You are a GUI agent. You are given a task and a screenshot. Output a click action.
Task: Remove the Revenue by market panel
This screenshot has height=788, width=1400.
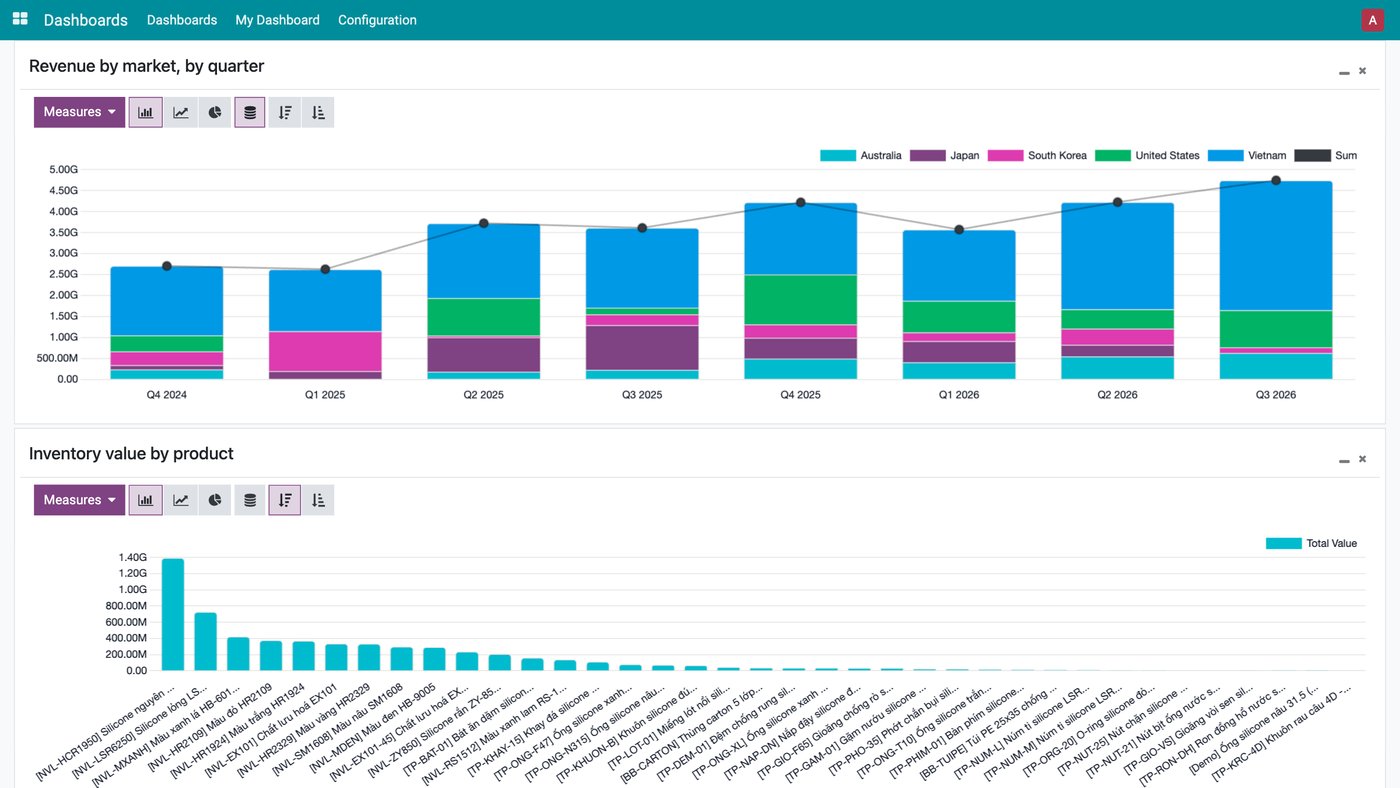tap(1362, 71)
